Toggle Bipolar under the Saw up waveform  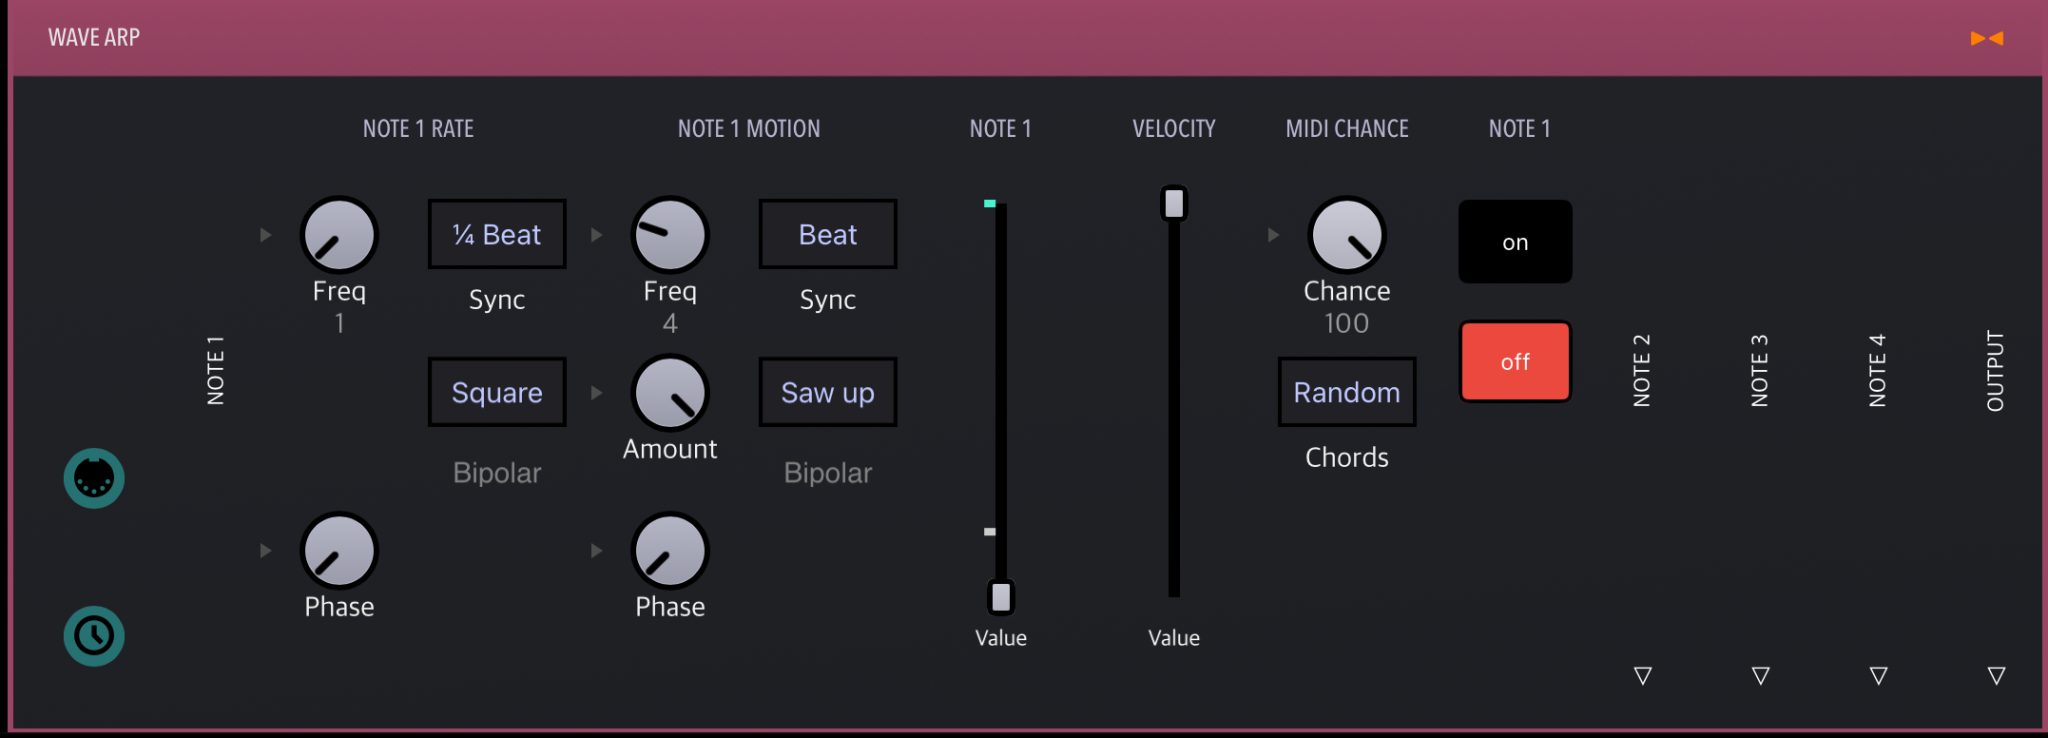(828, 473)
